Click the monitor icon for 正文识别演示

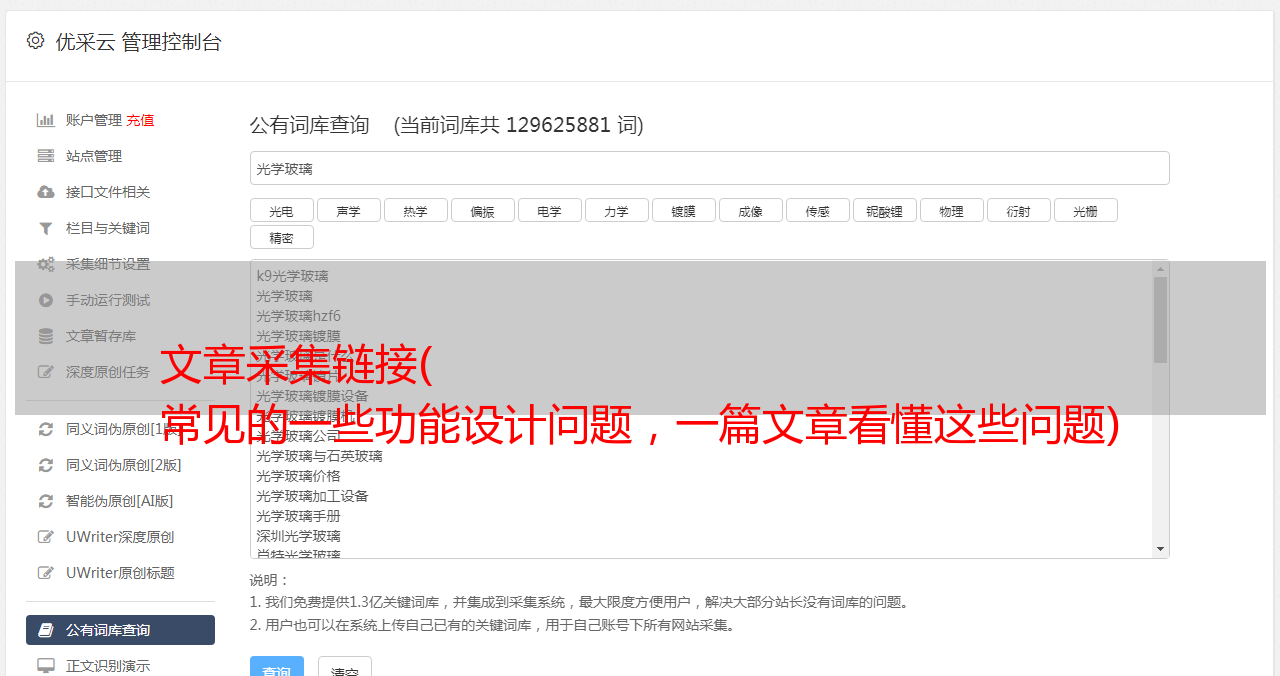click(x=46, y=665)
